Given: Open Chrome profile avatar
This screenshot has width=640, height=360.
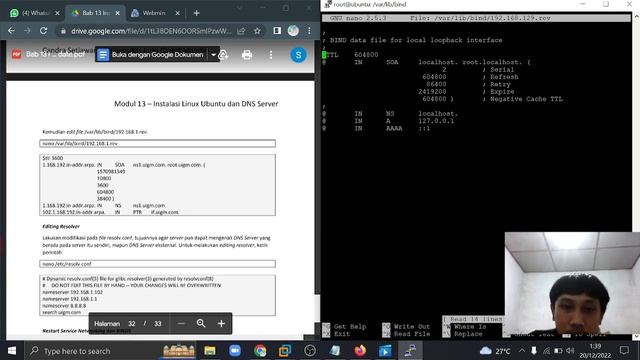Looking at the screenshot, I should pyautogui.click(x=293, y=31).
